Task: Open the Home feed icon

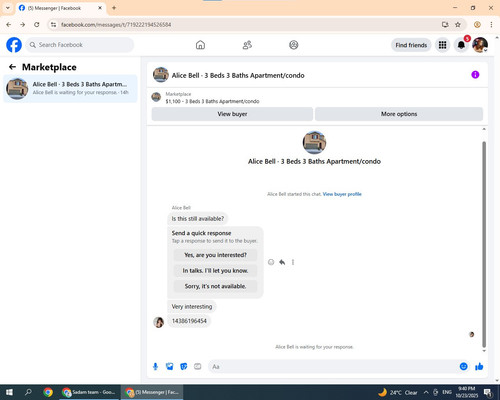Action: (x=200, y=45)
